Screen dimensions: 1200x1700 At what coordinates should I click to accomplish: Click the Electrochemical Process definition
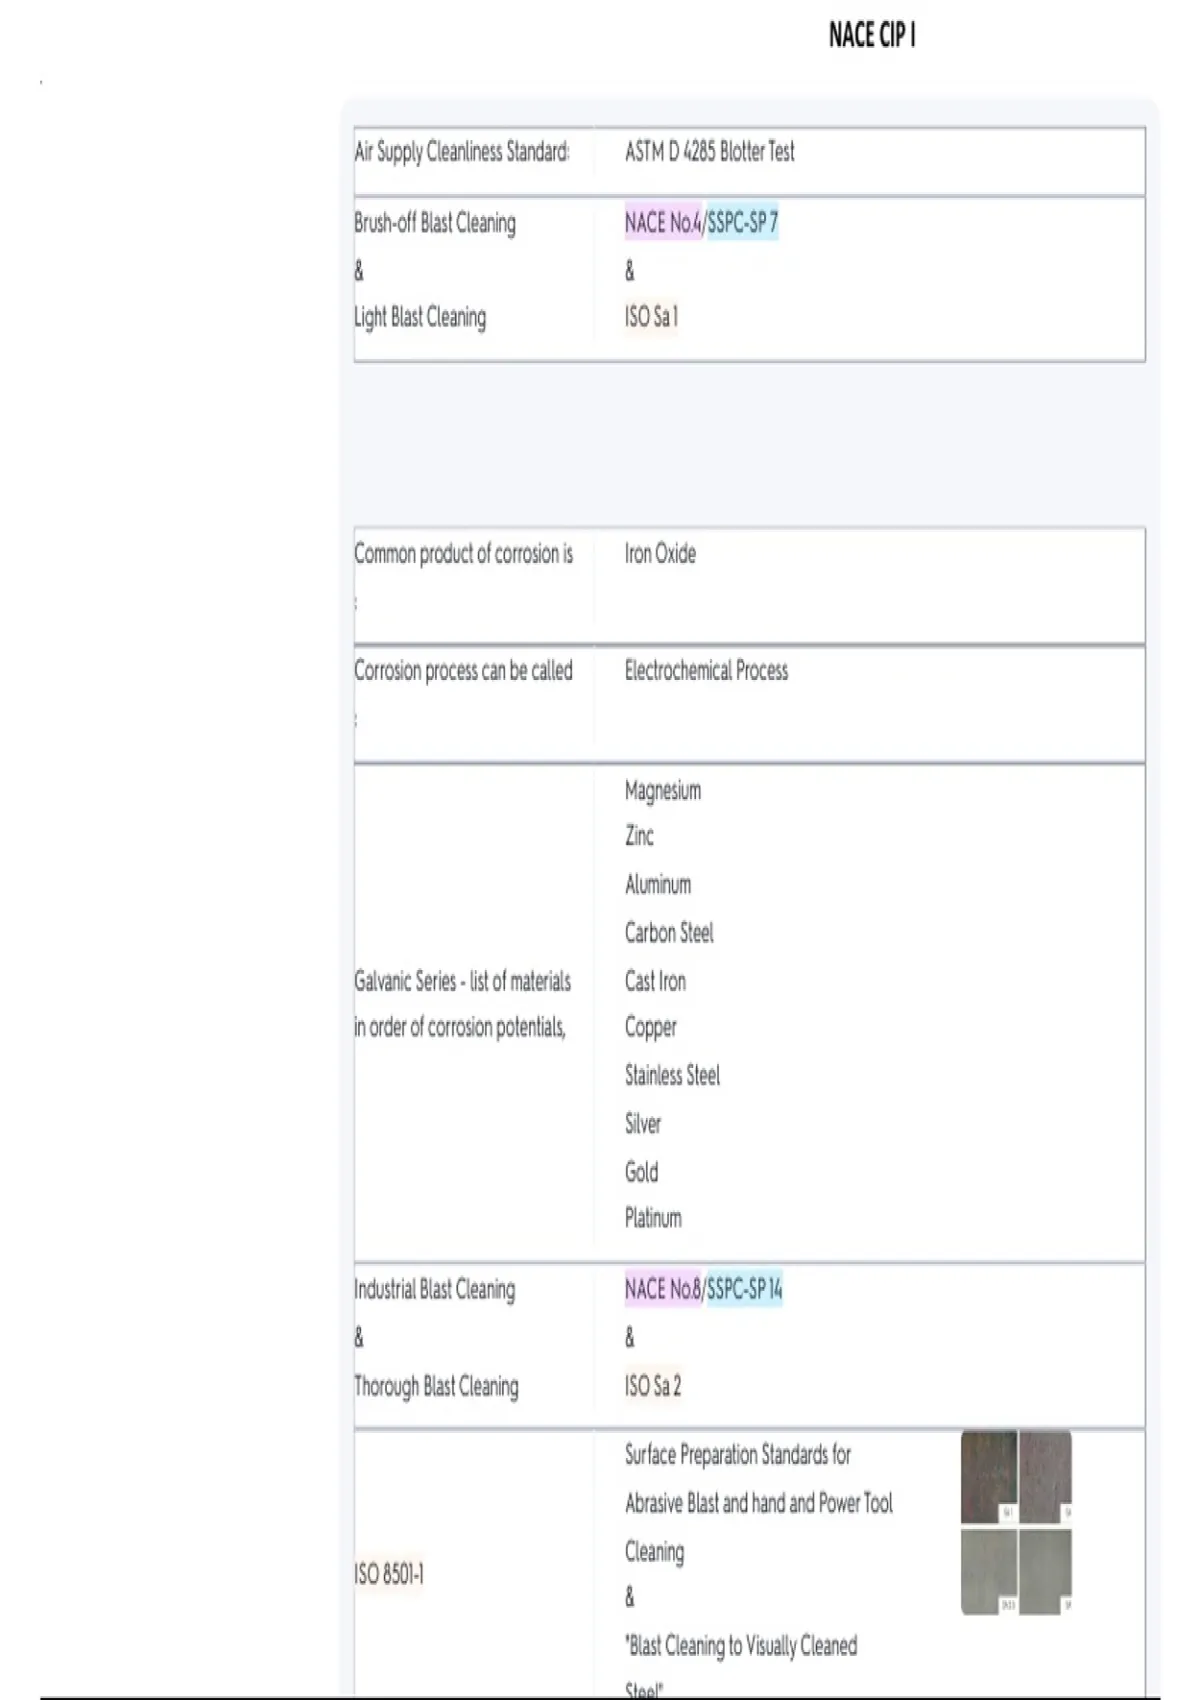click(706, 671)
